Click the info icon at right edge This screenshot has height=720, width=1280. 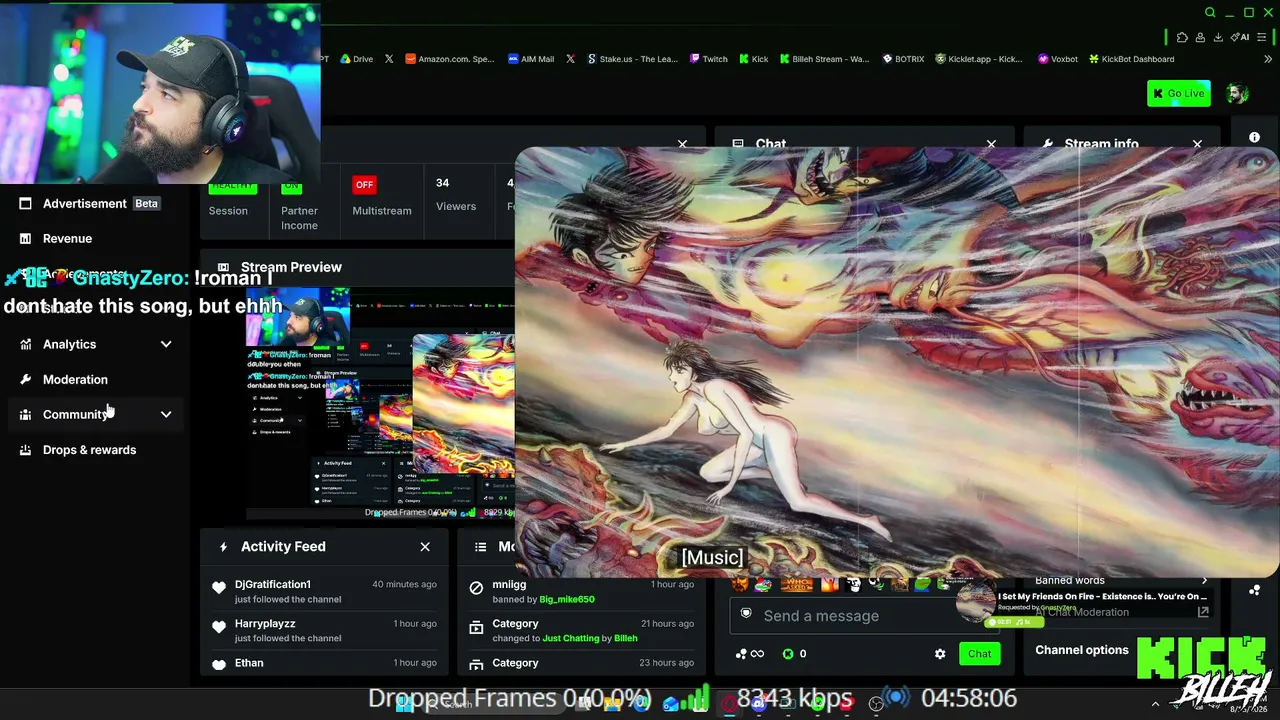coord(1254,137)
